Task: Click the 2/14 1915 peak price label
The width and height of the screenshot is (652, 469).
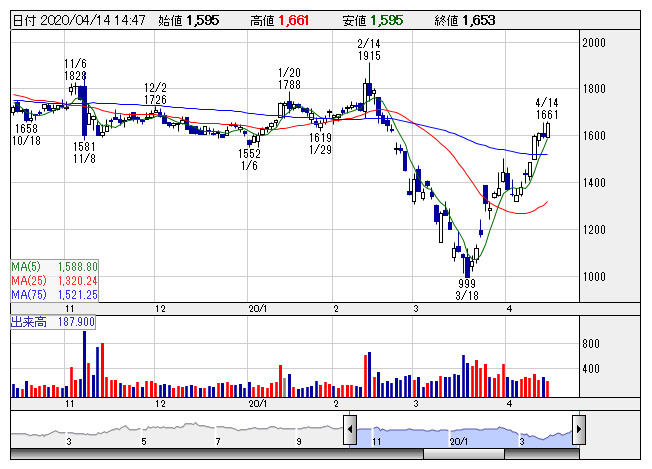Action: 369,49
